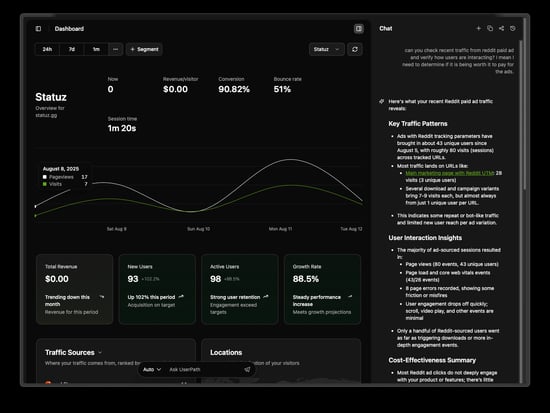Click the August 8, 2025 tooltip date
Screen dimensions: 550x413
click(x=61, y=169)
